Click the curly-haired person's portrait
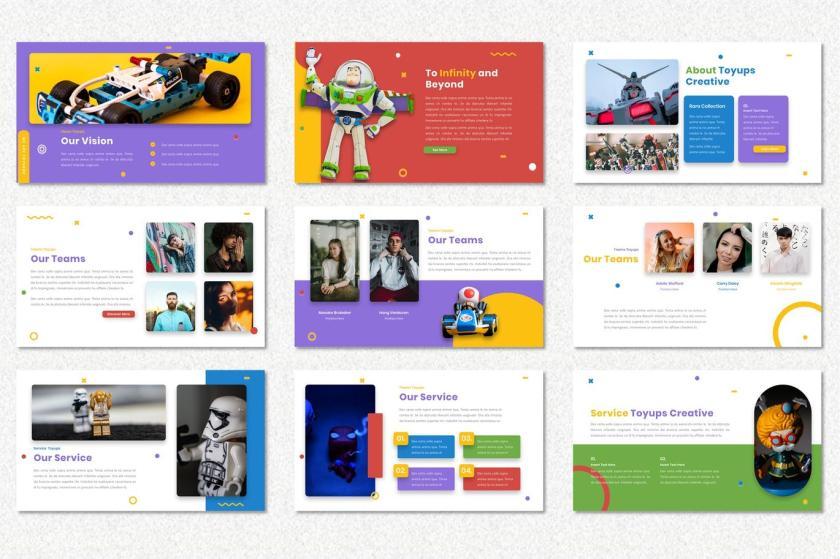The image size is (840, 559). (x=228, y=248)
